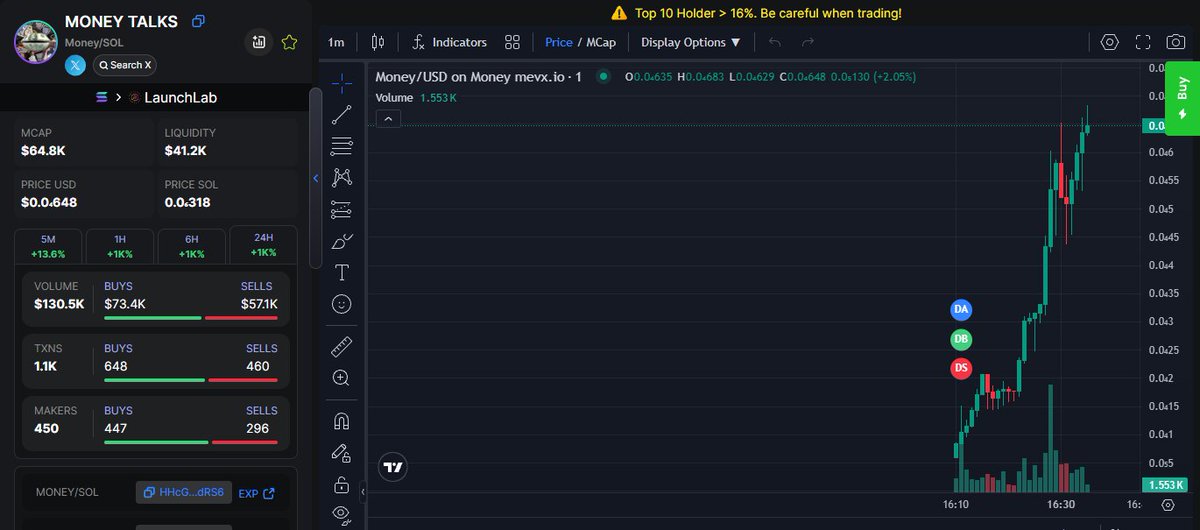Open the candlestick chart style menu
This screenshot has height=530, width=1200.
pyautogui.click(x=377, y=42)
